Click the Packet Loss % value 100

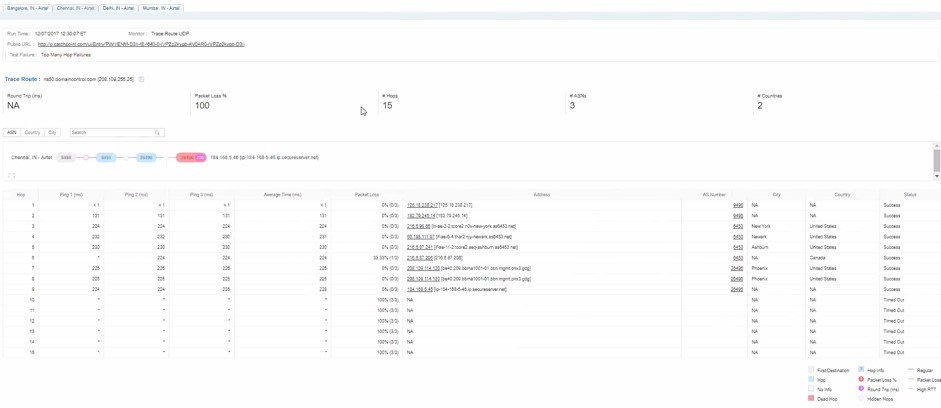pos(202,106)
